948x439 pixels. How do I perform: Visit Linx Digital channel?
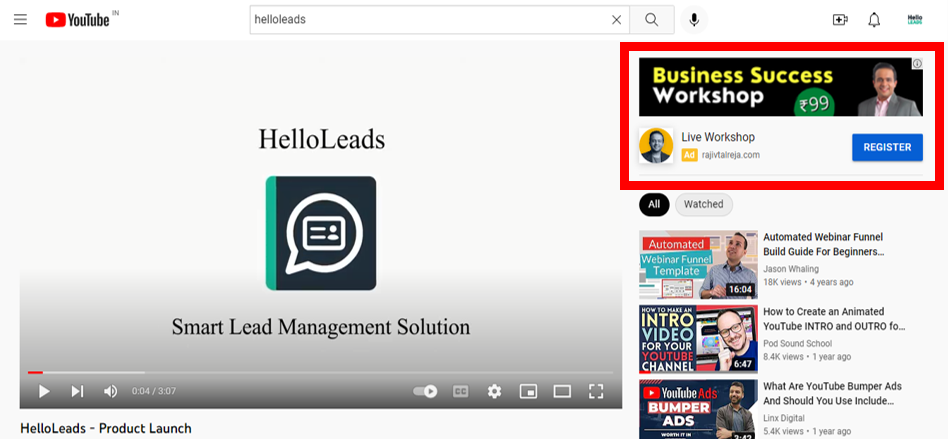pos(784,418)
